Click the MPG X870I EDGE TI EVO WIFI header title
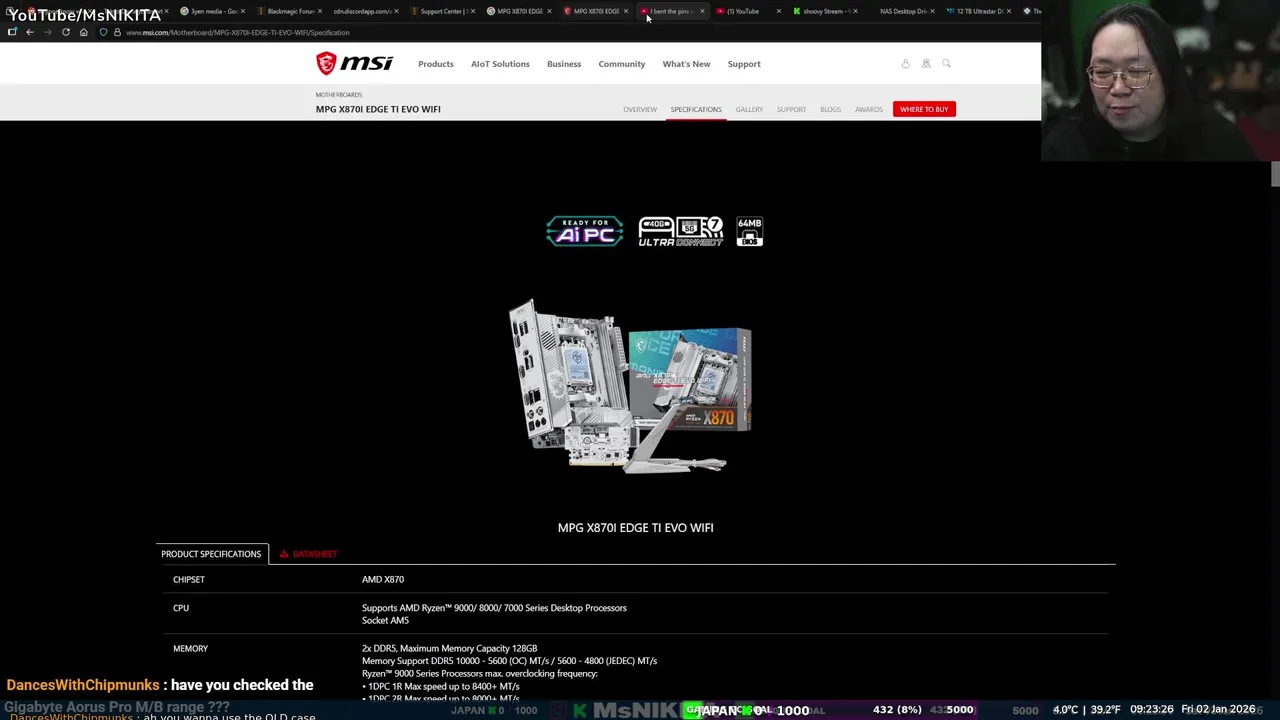This screenshot has width=1280, height=720. (x=378, y=109)
